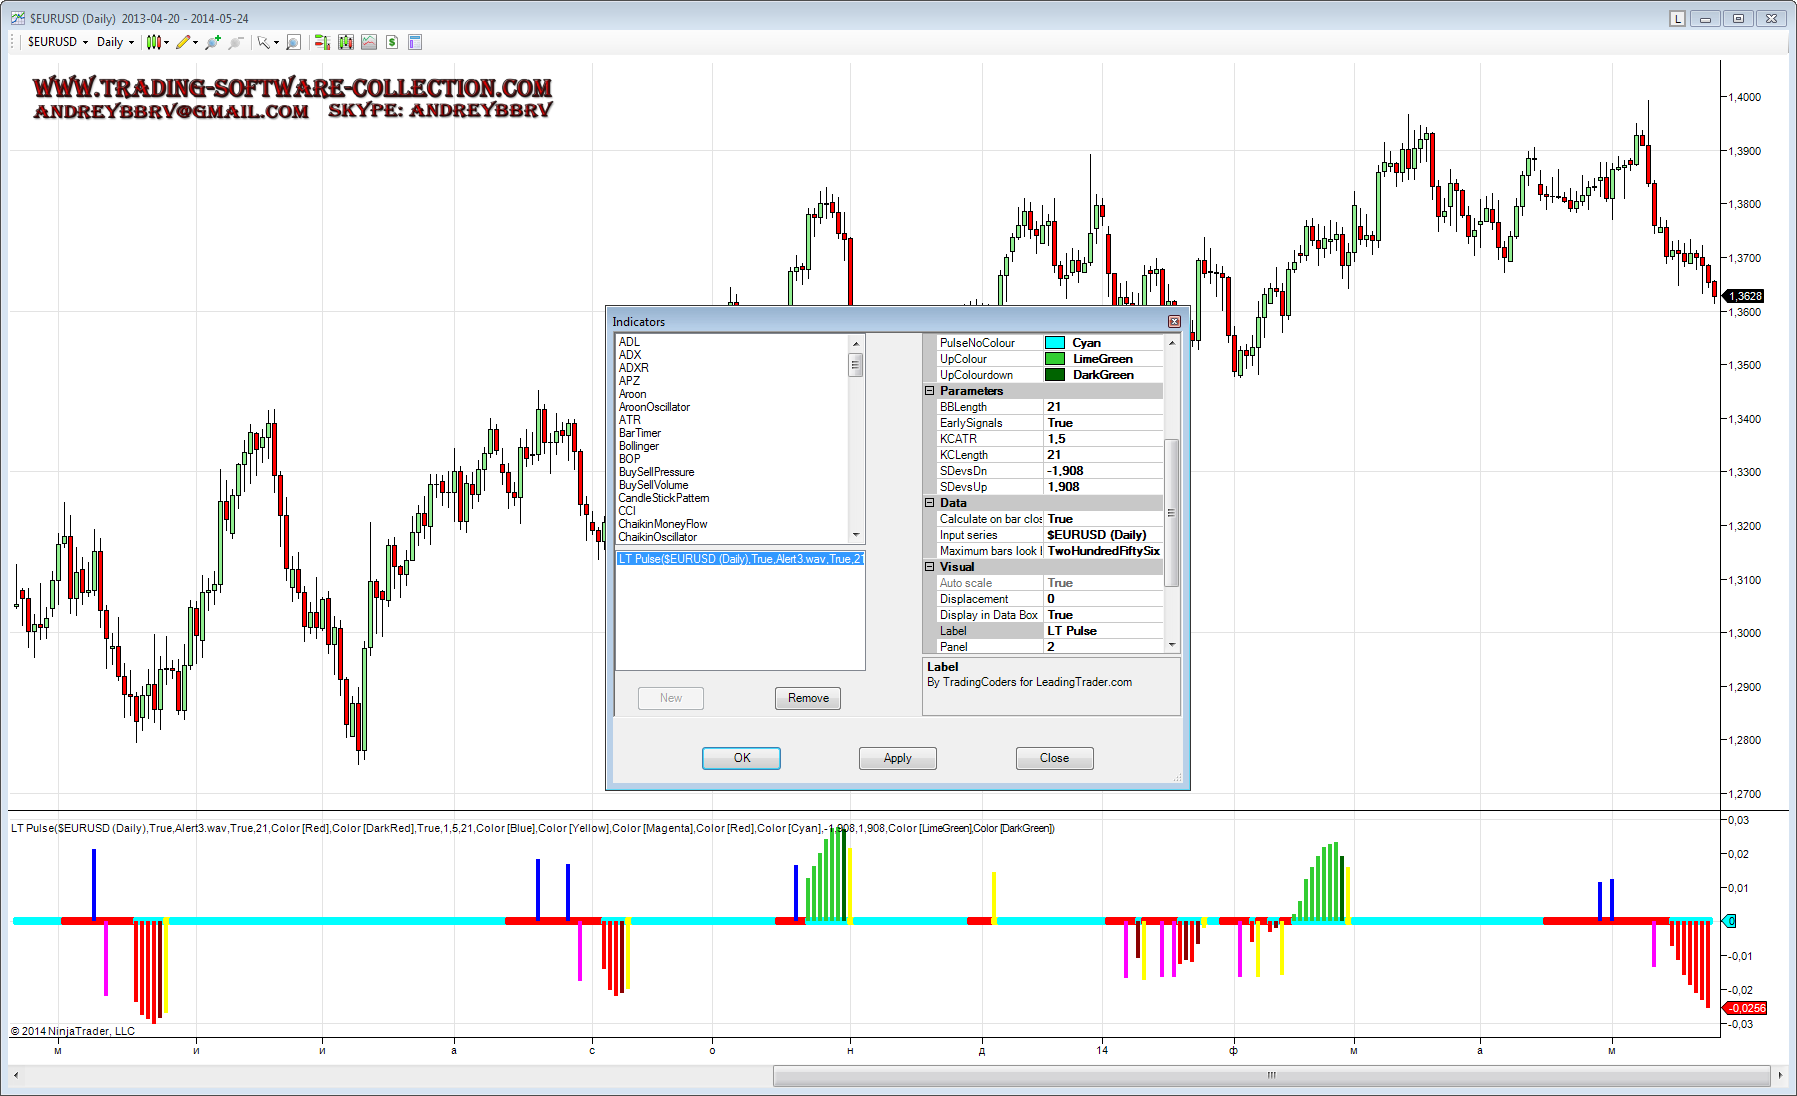1797x1096 pixels.
Task: Collapse the Parameters section
Action: click(x=929, y=391)
